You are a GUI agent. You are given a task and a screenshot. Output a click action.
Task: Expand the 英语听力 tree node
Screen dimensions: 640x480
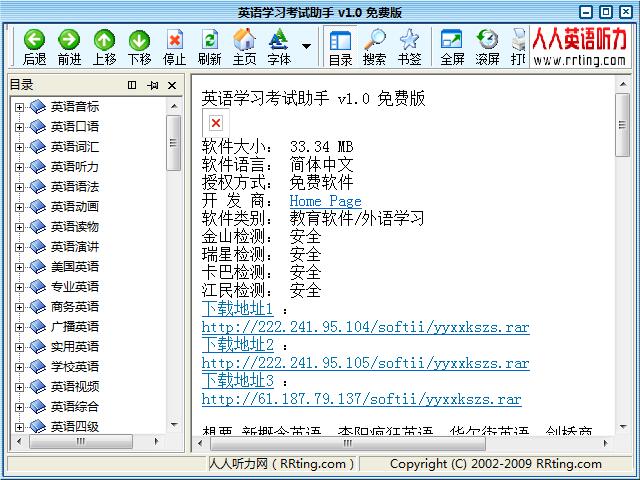(19, 167)
